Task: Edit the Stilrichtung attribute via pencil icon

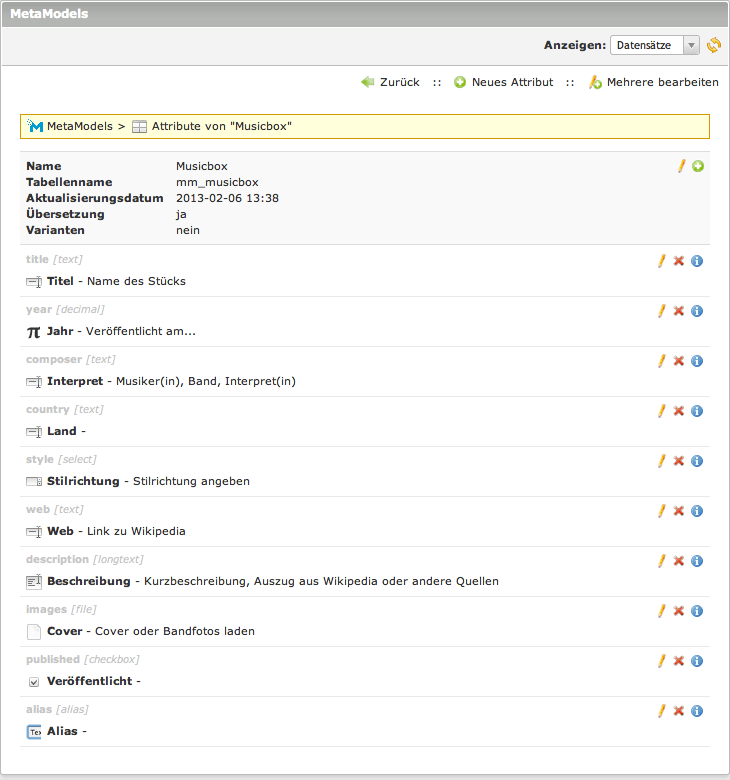Action: click(x=661, y=461)
